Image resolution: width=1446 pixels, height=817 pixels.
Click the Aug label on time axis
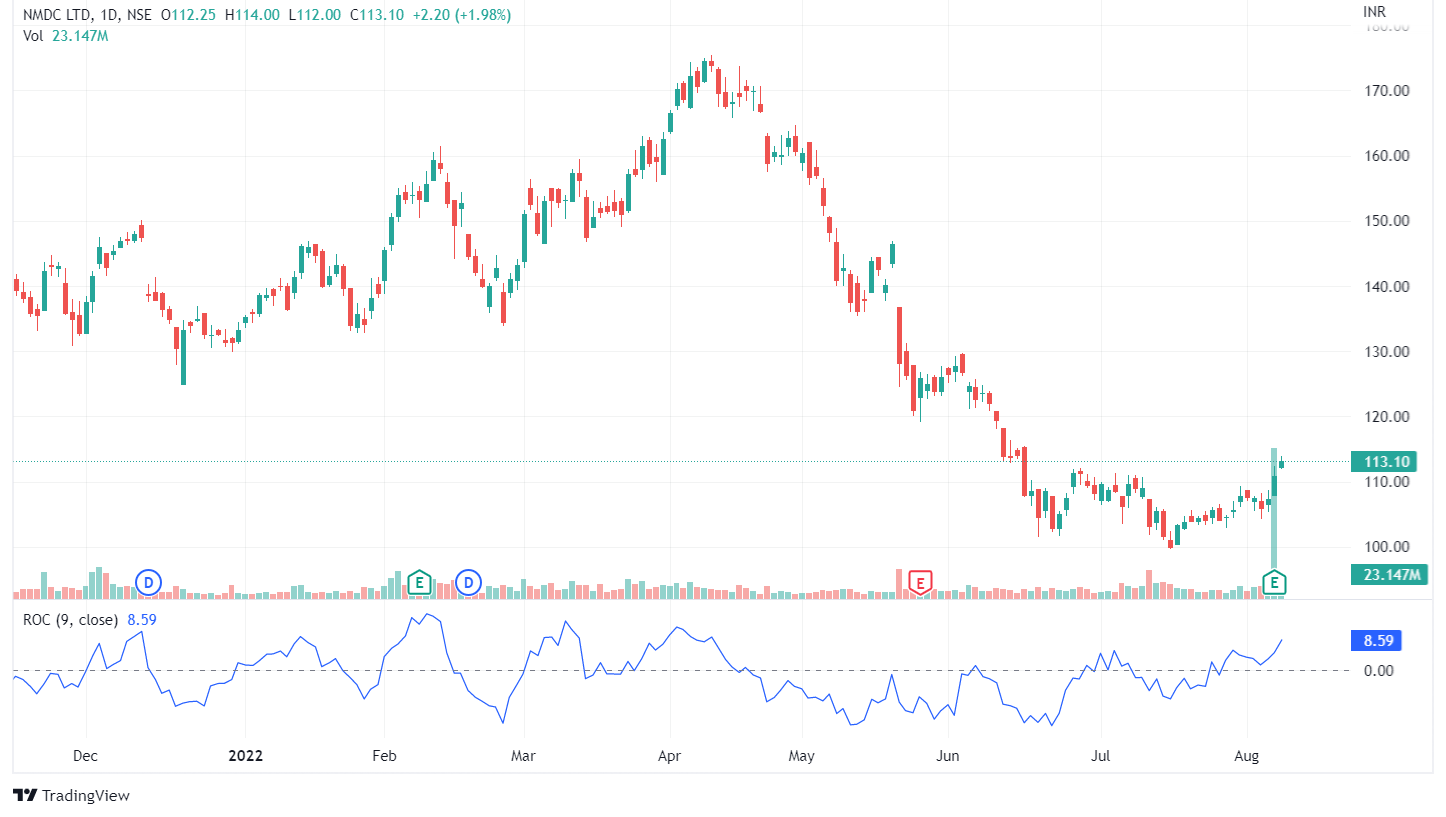(1247, 755)
